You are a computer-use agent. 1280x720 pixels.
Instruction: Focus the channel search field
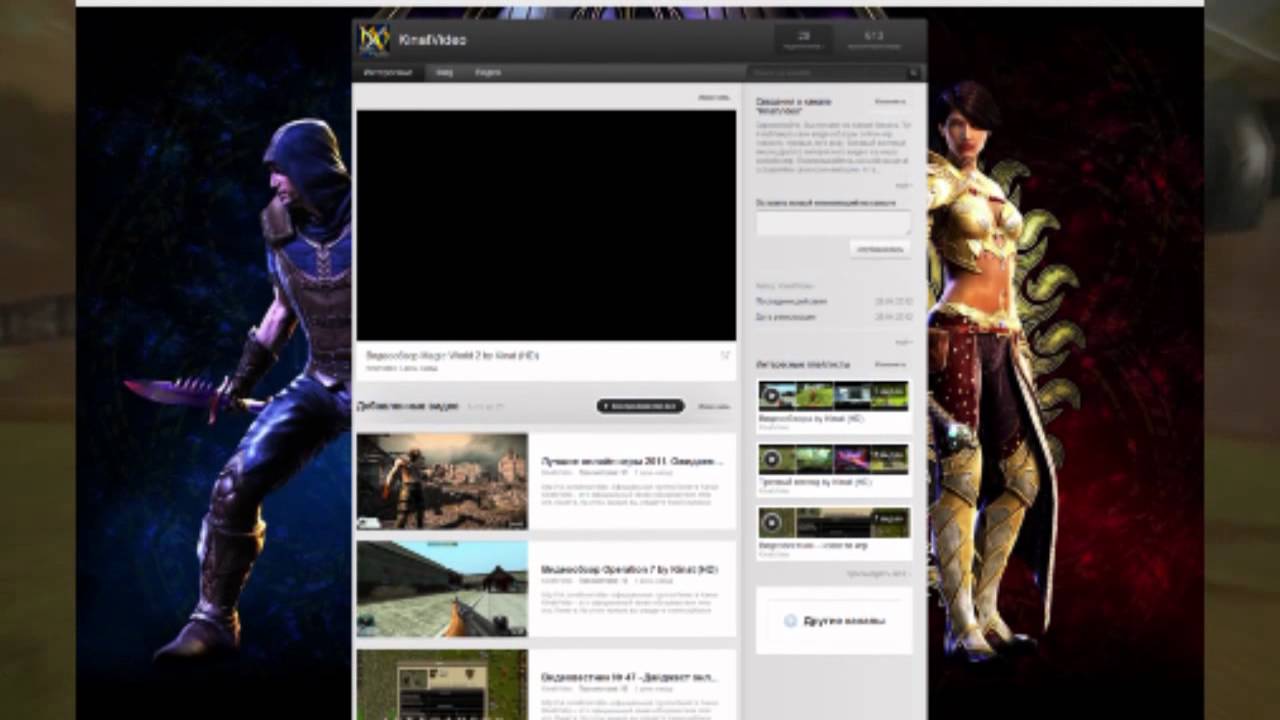827,73
